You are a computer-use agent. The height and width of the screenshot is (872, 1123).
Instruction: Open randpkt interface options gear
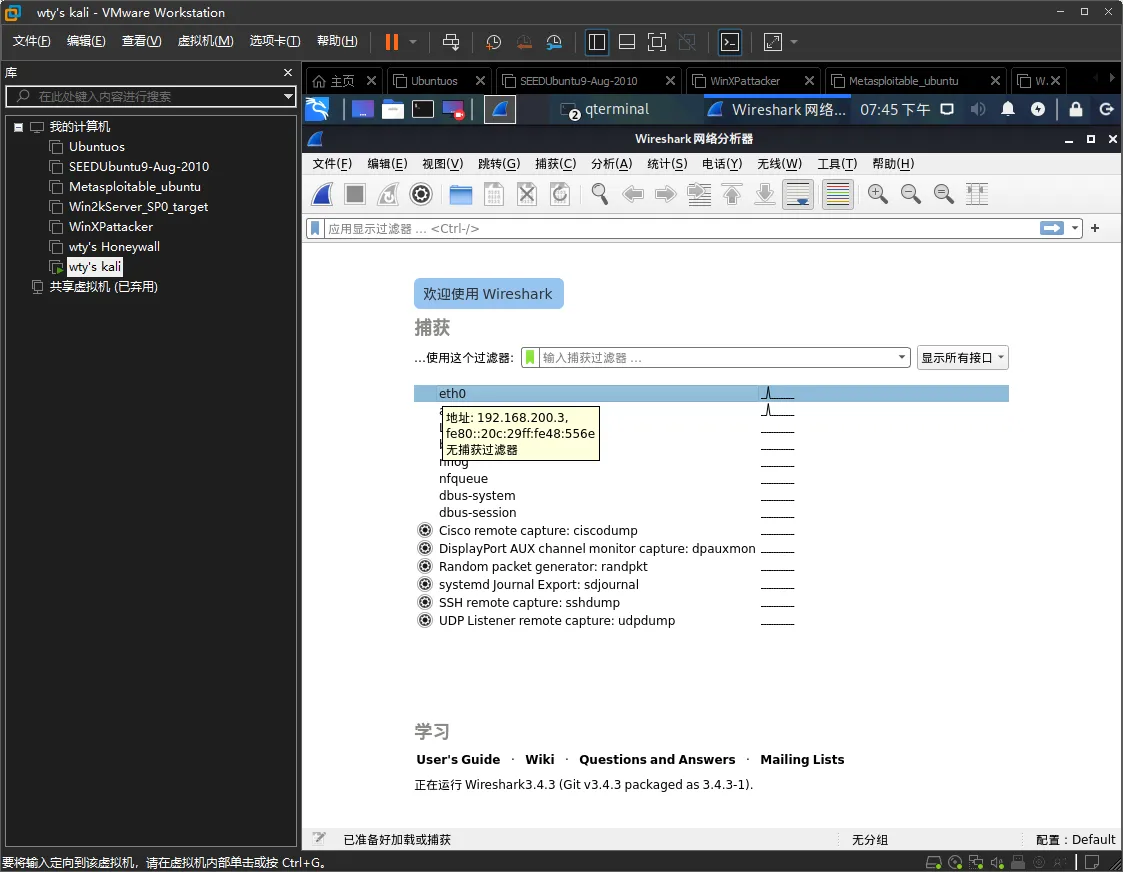(425, 566)
